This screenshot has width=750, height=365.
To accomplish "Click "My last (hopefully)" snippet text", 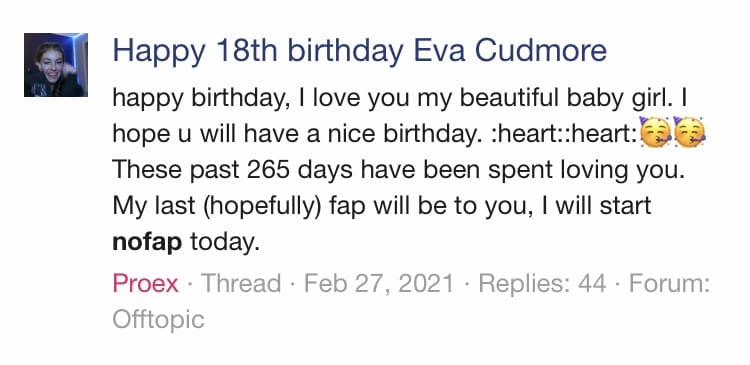I will (x=217, y=206).
